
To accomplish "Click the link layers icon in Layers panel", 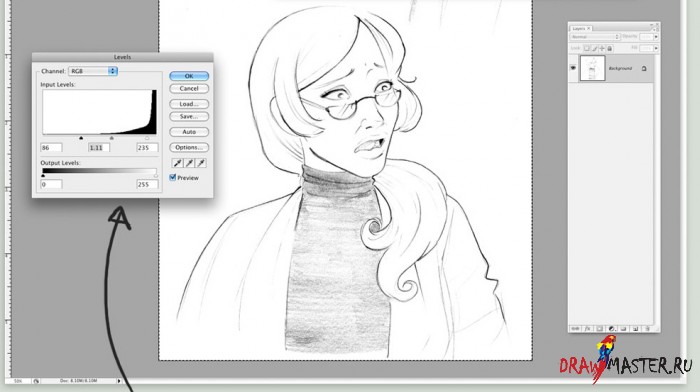I will [x=575, y=329].
